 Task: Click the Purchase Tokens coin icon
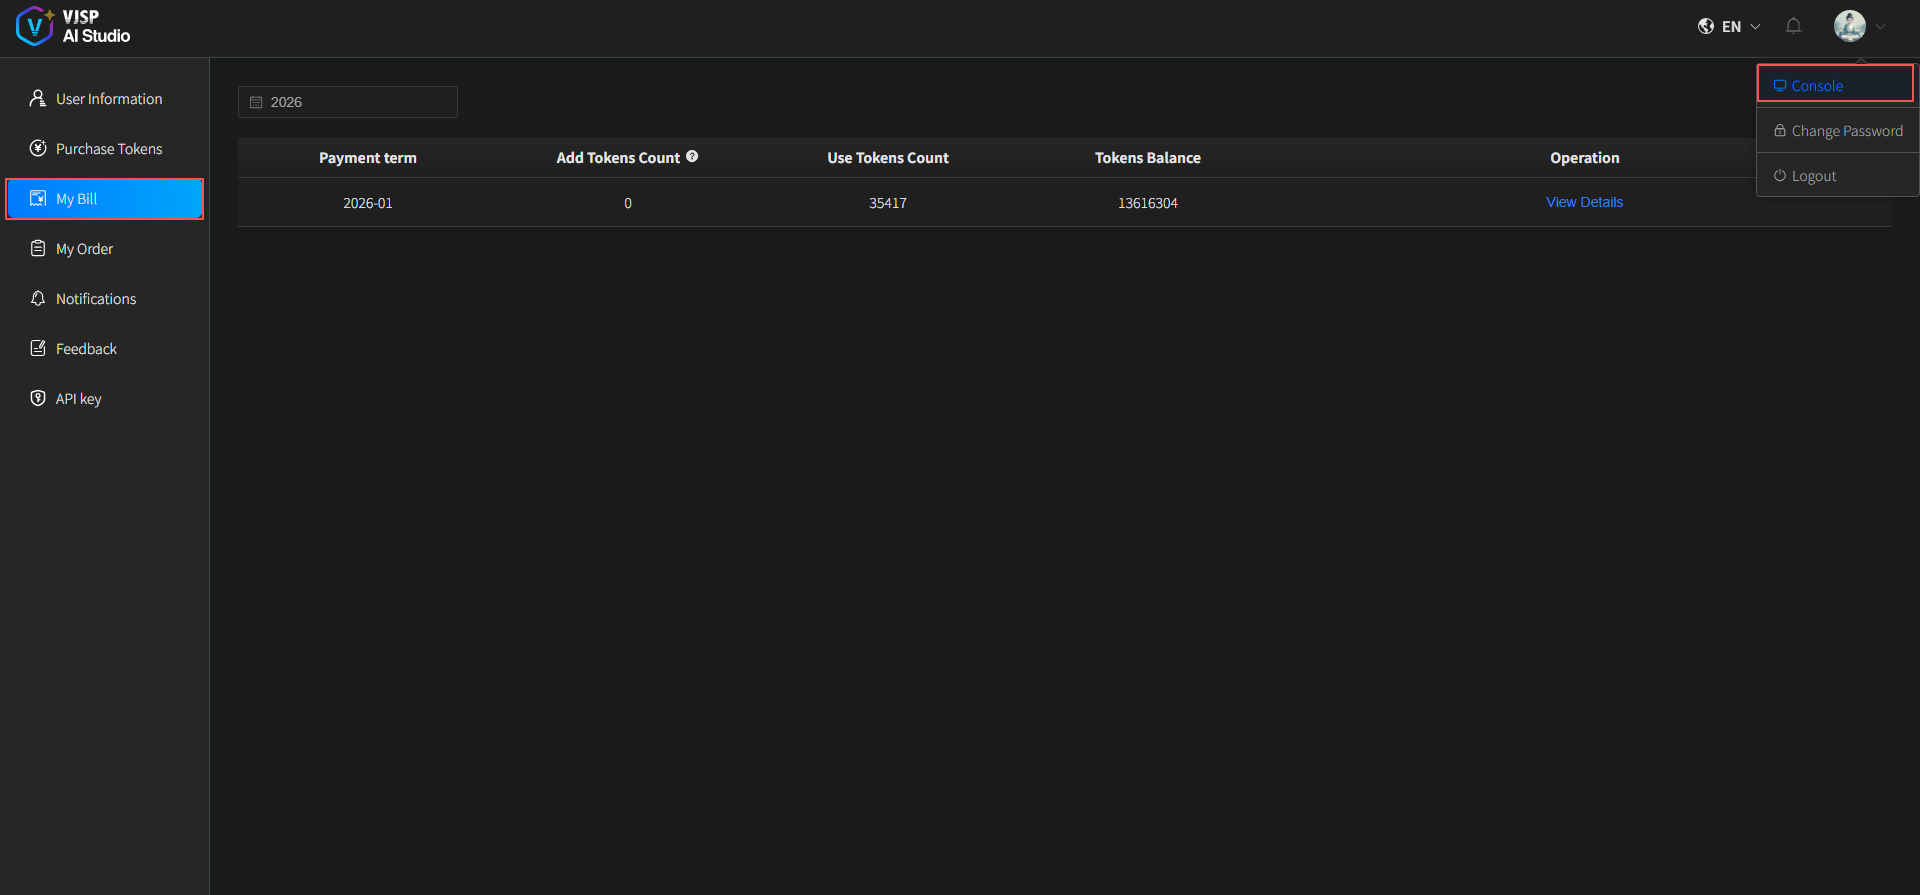(x=38, y=148)
